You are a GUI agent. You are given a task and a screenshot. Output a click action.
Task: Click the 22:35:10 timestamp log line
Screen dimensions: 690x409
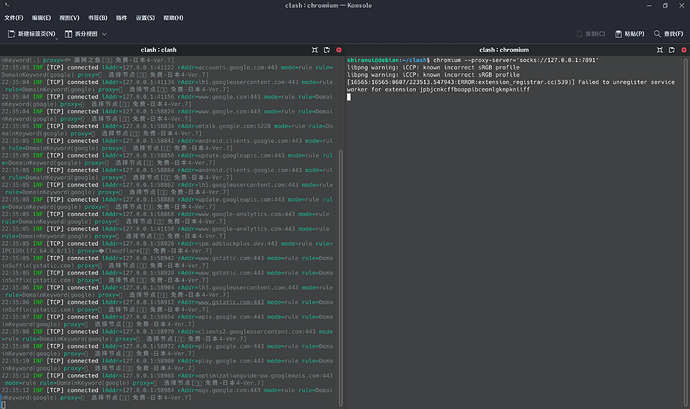point(15,361)
